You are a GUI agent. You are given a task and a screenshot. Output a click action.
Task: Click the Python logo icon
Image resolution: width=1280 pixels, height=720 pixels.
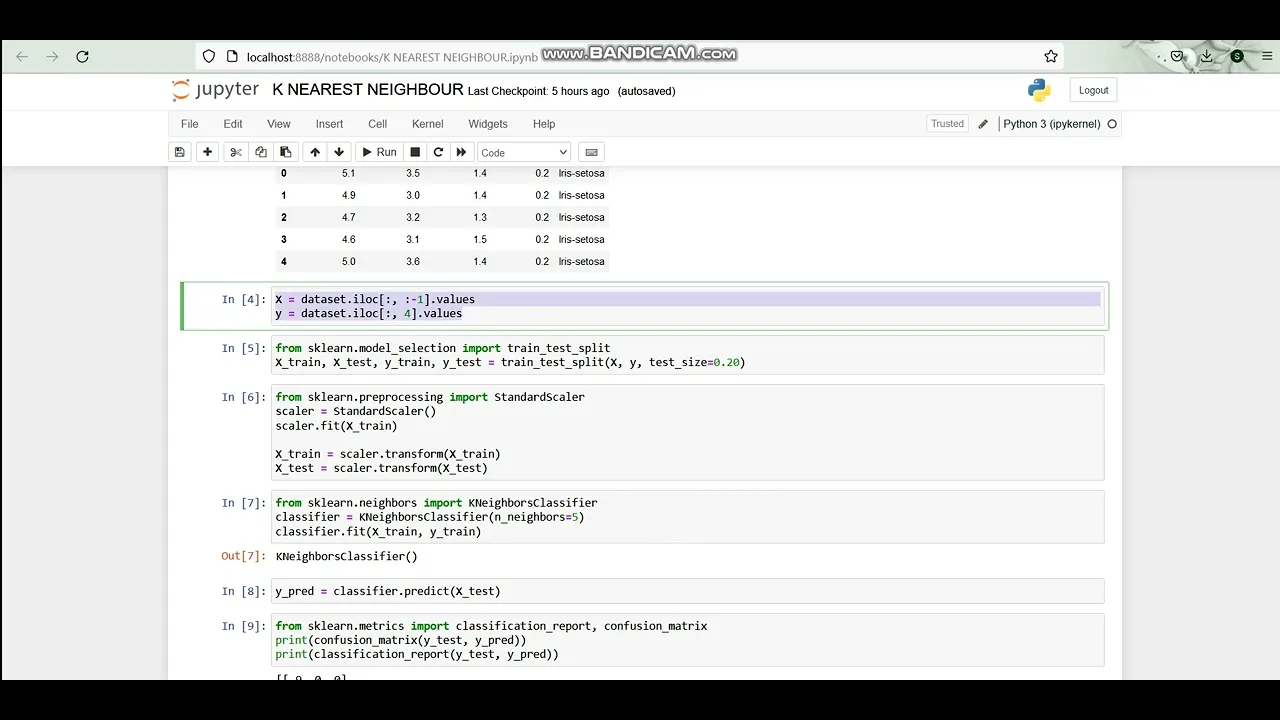1039,90
